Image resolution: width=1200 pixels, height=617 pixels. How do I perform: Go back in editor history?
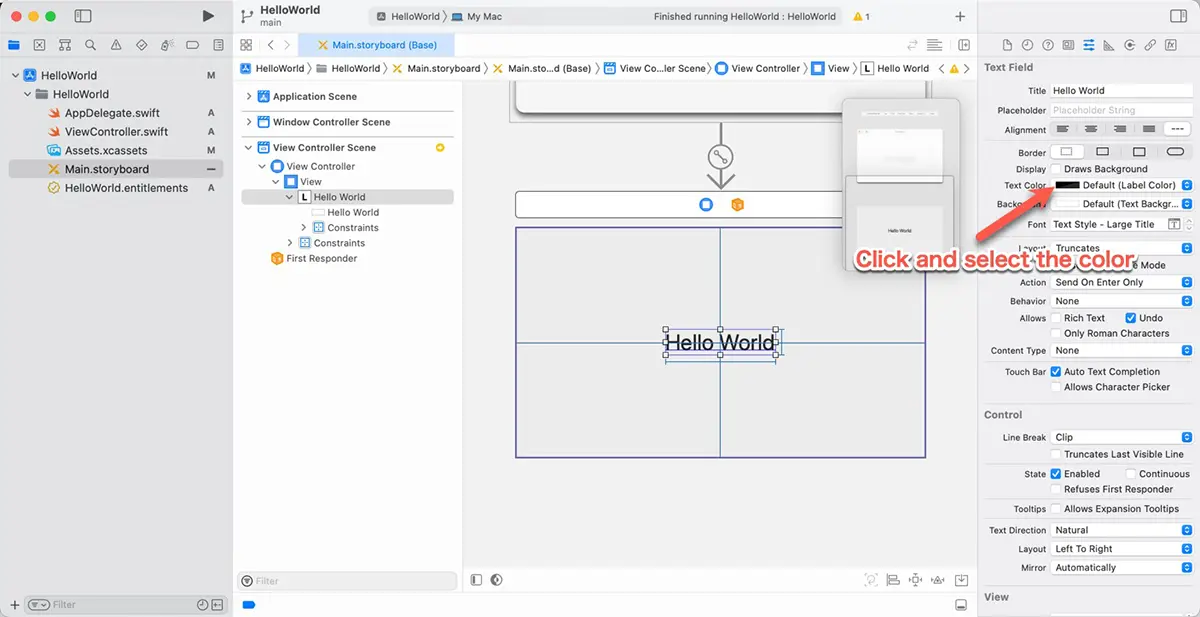tap(270, 45)
